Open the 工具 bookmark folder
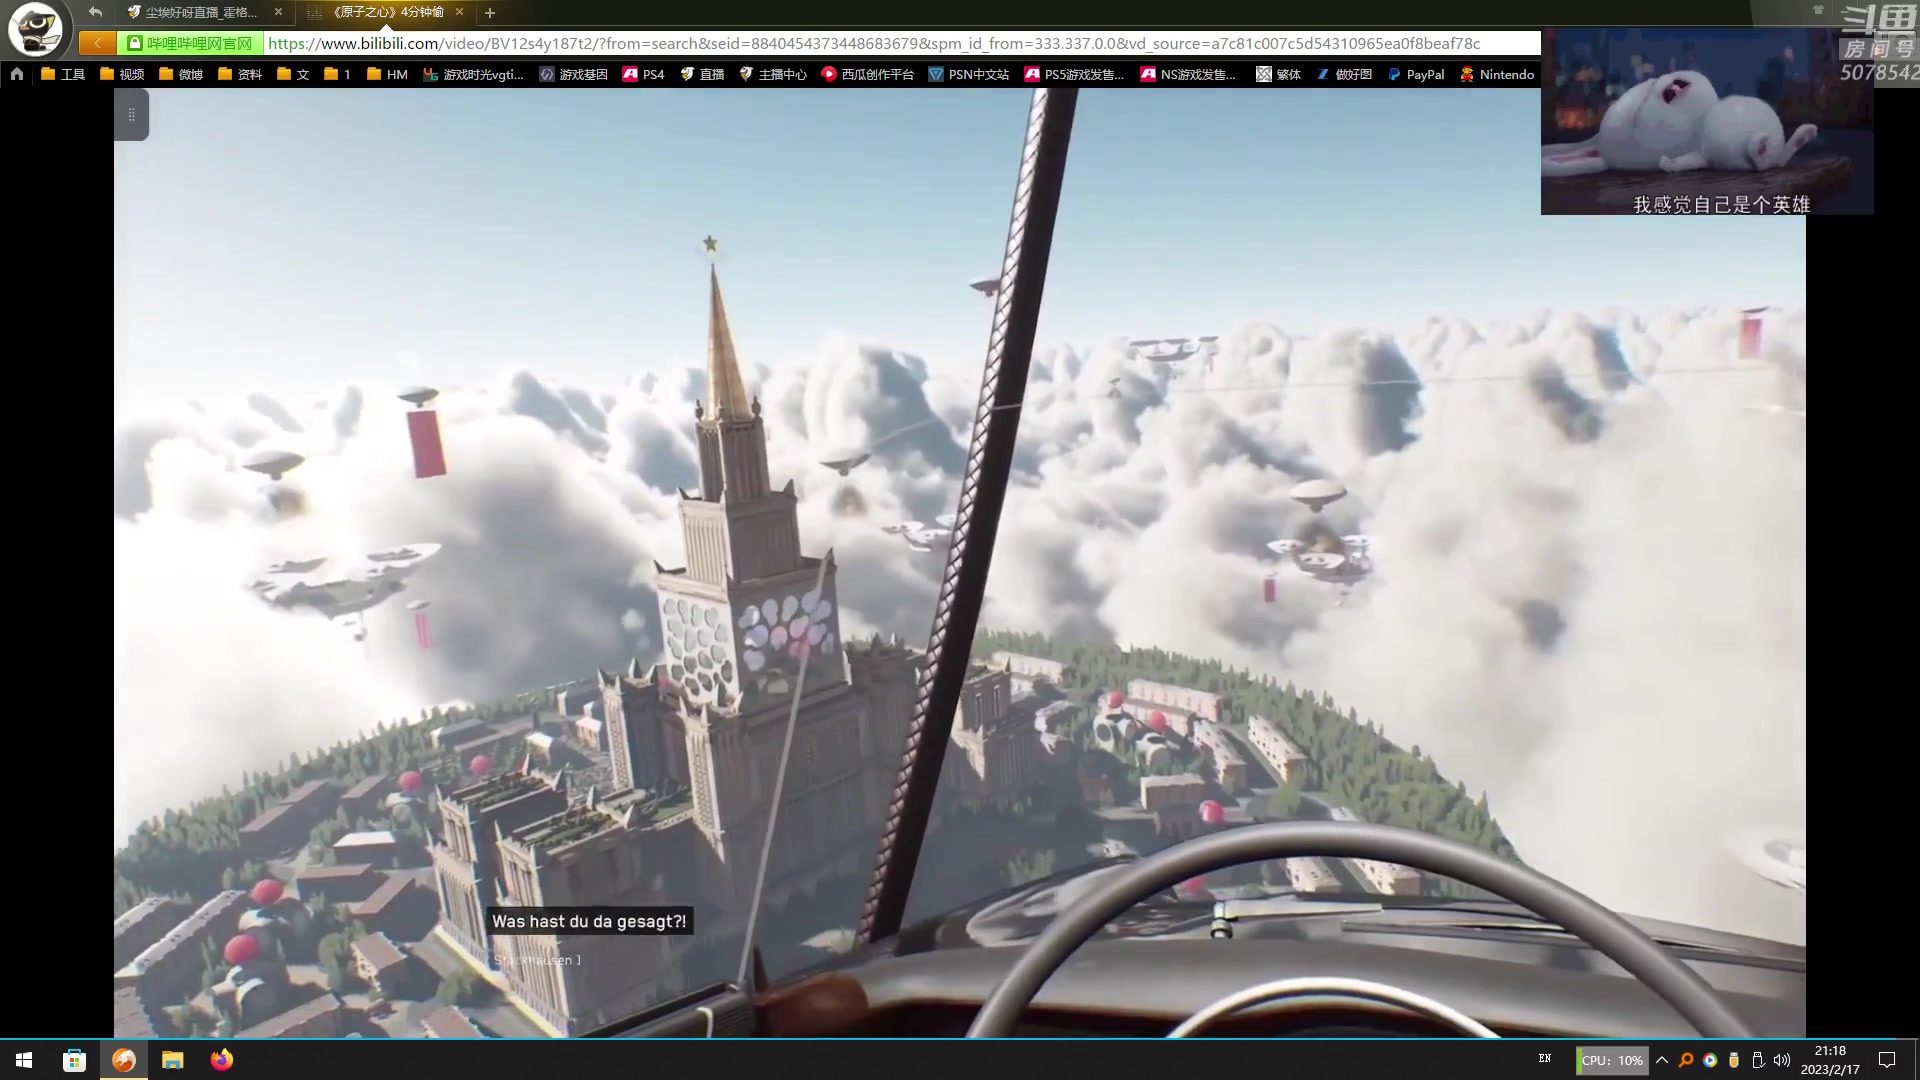This screenshot has height=1080, width=1920. click(x=63, y=74)
